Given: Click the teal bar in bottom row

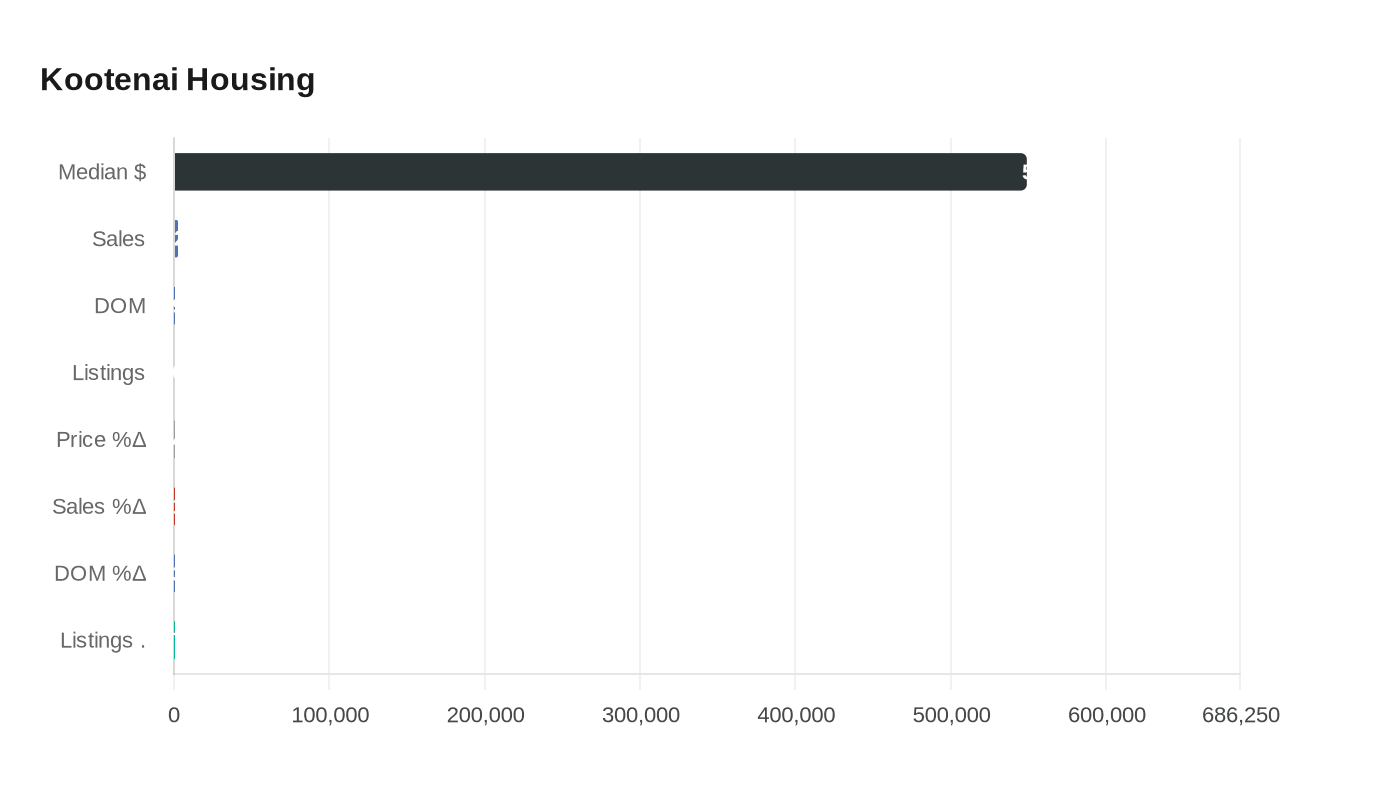Looking at the screenshot, I should [175, 641].
